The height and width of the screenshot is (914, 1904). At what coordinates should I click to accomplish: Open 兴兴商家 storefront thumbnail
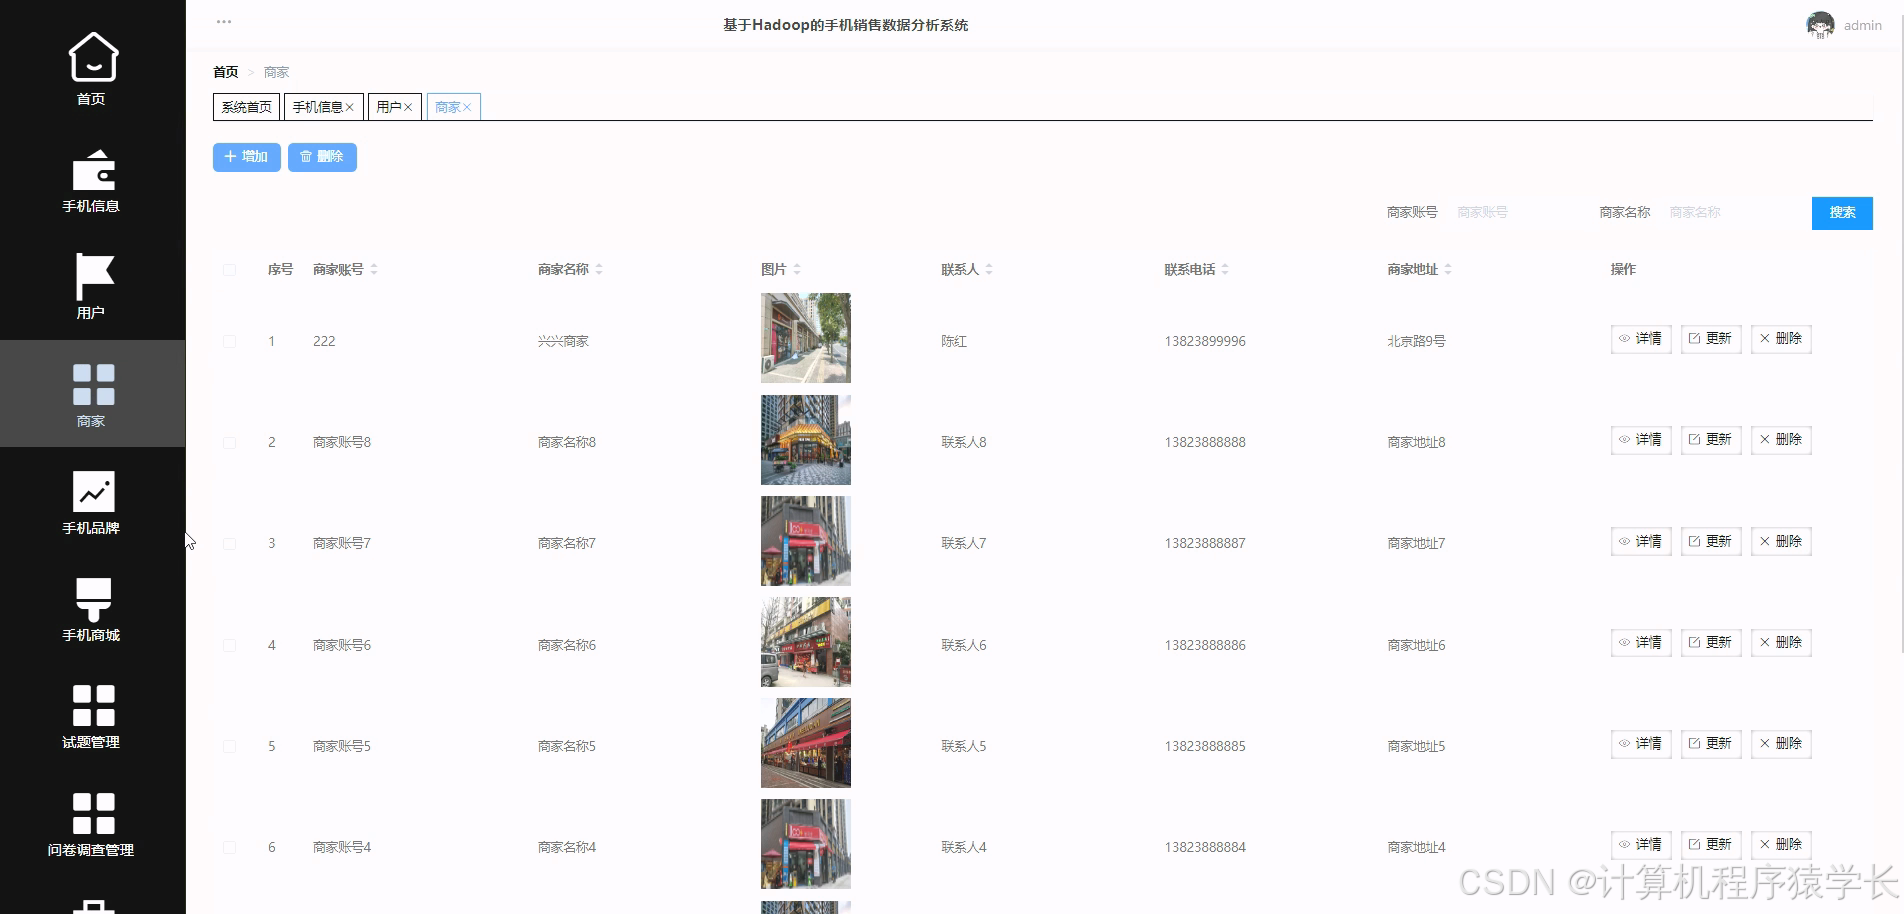coord(806,338)
